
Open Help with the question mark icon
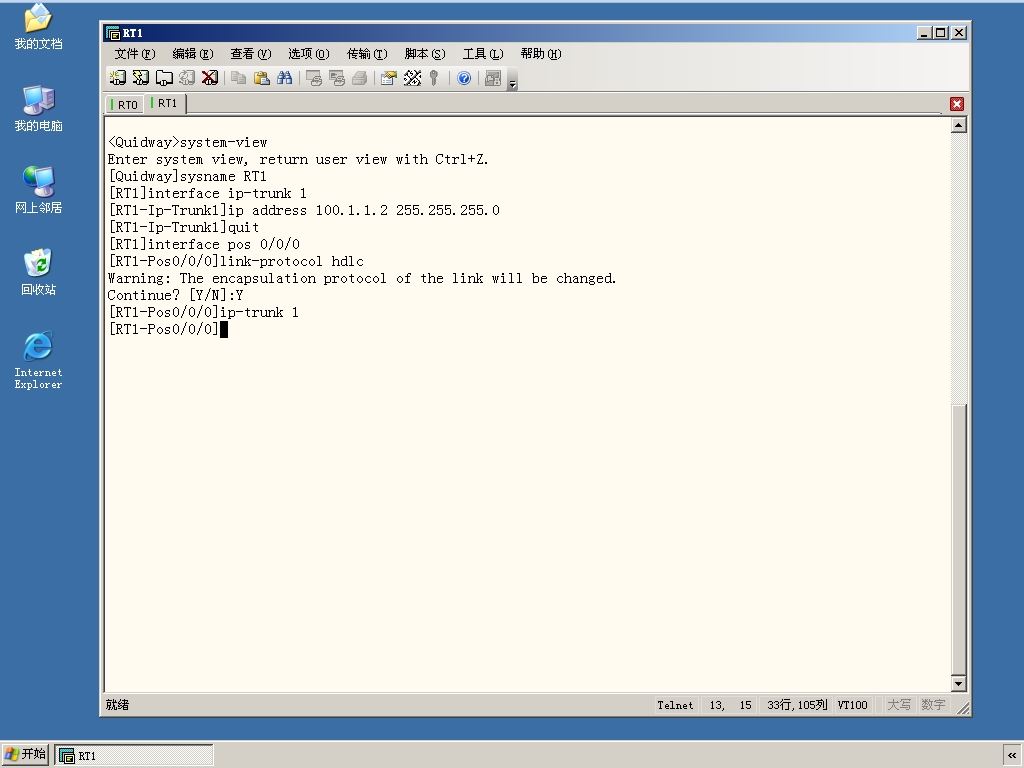tap(464, 78)
